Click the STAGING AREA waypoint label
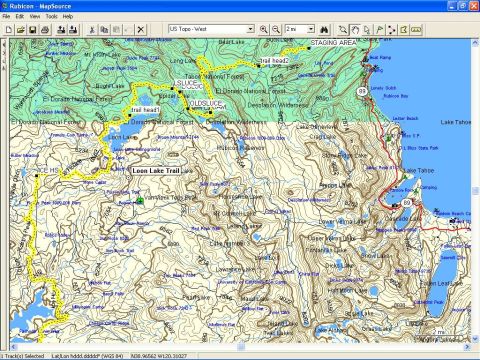 [x=333, y=43]
